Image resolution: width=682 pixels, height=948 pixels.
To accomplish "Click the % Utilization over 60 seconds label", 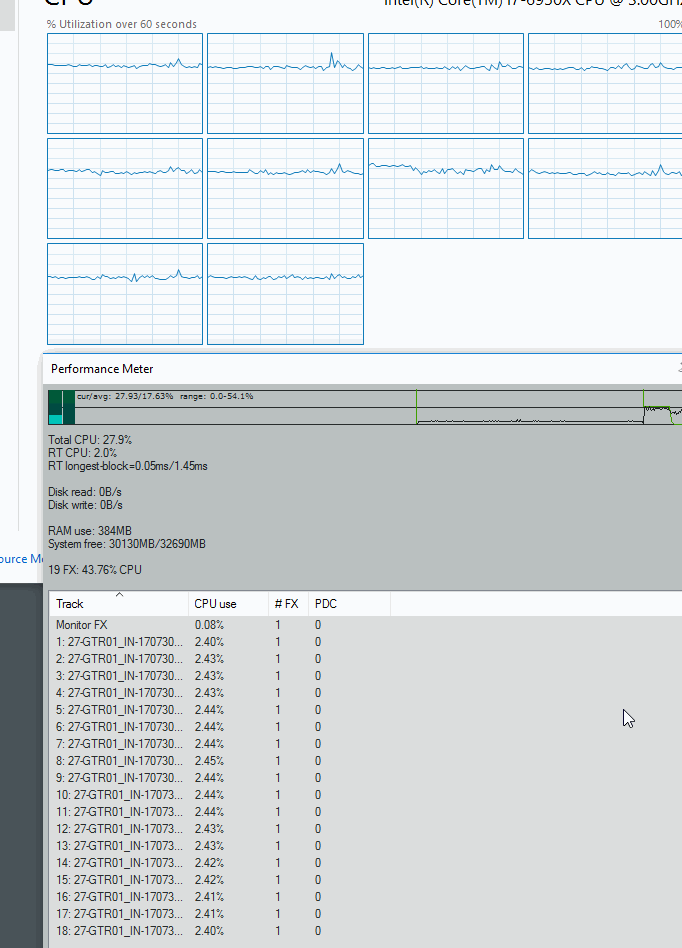I will (x=122, y=24).
